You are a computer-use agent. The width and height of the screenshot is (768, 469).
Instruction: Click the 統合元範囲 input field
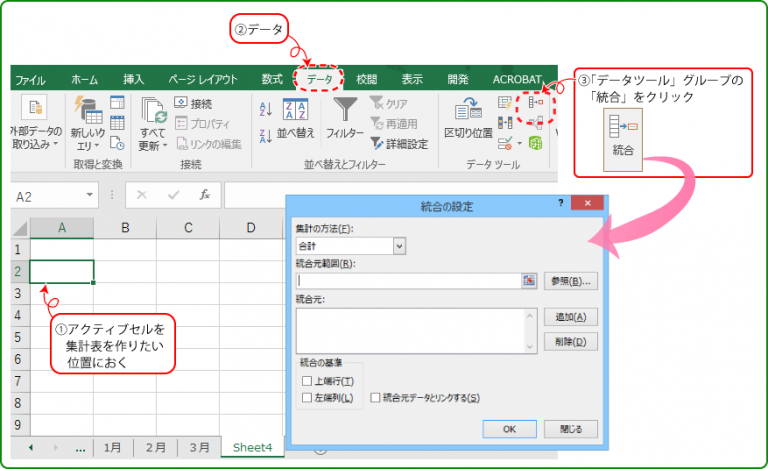(409, 281)
